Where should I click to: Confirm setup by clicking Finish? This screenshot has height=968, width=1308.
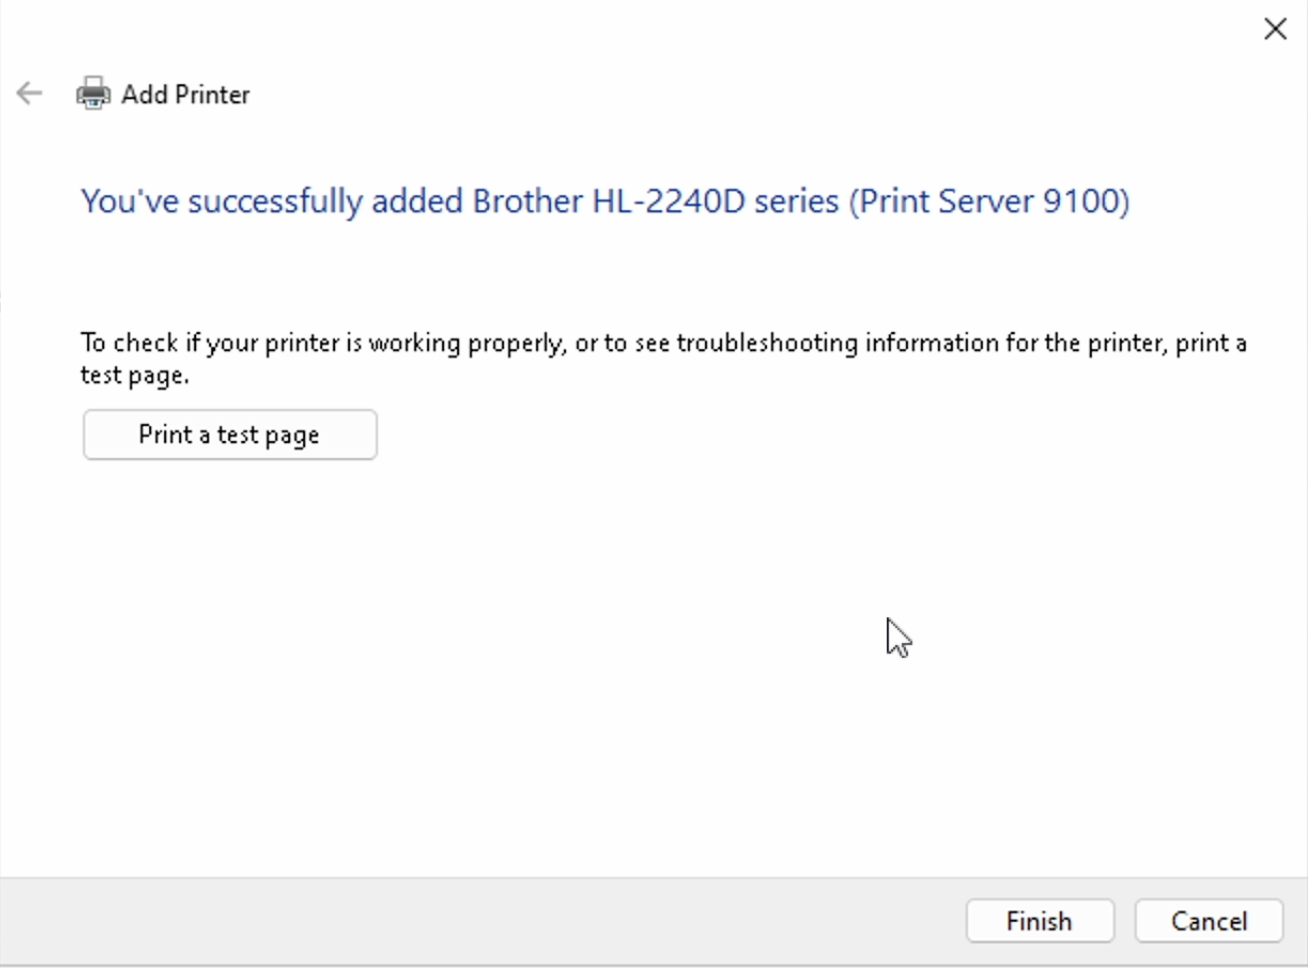point(1039,921)
